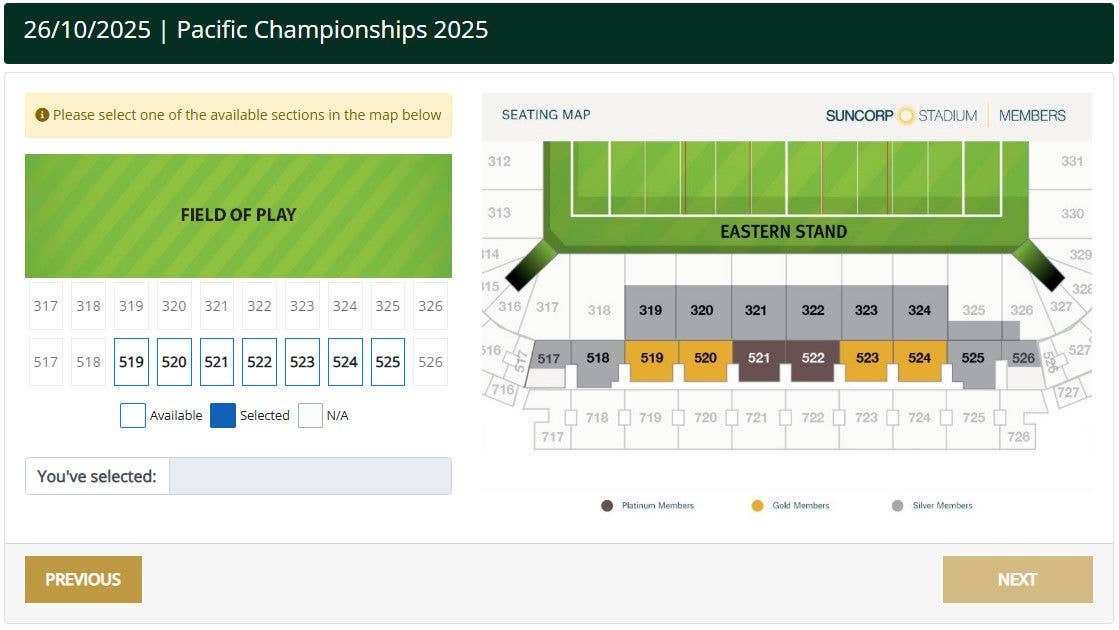
Task: Choose section 524 in the selection grid
Action: pyautogui.click(x=345, y=362)
